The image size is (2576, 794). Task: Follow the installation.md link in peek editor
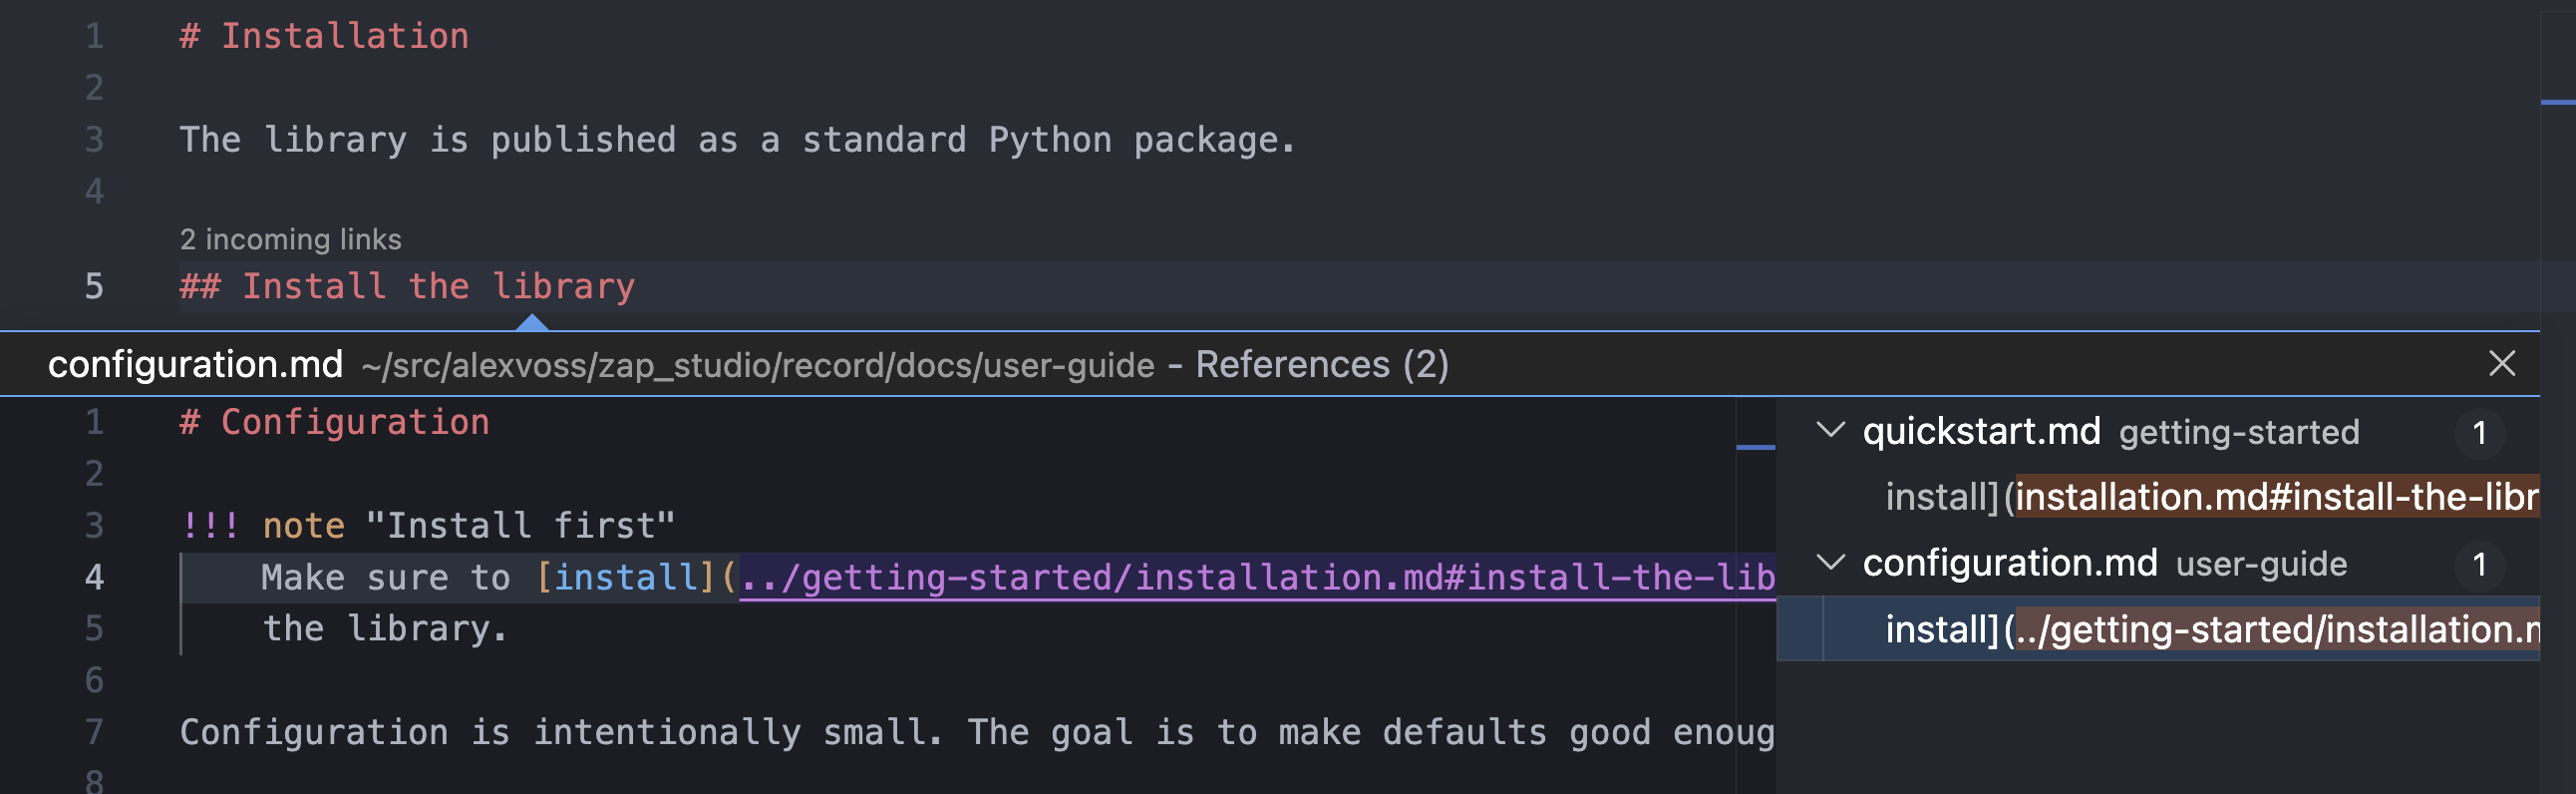[x=1257, y=577]
